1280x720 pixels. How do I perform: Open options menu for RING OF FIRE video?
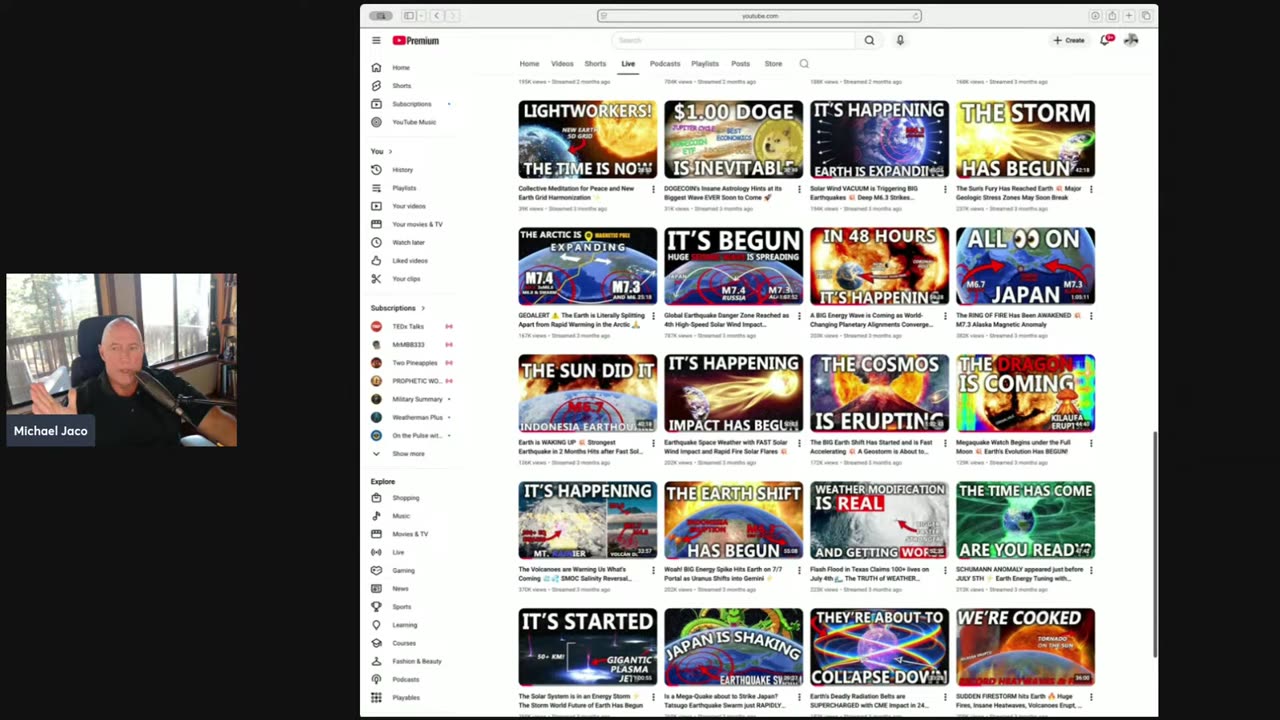click(1091, 316)
